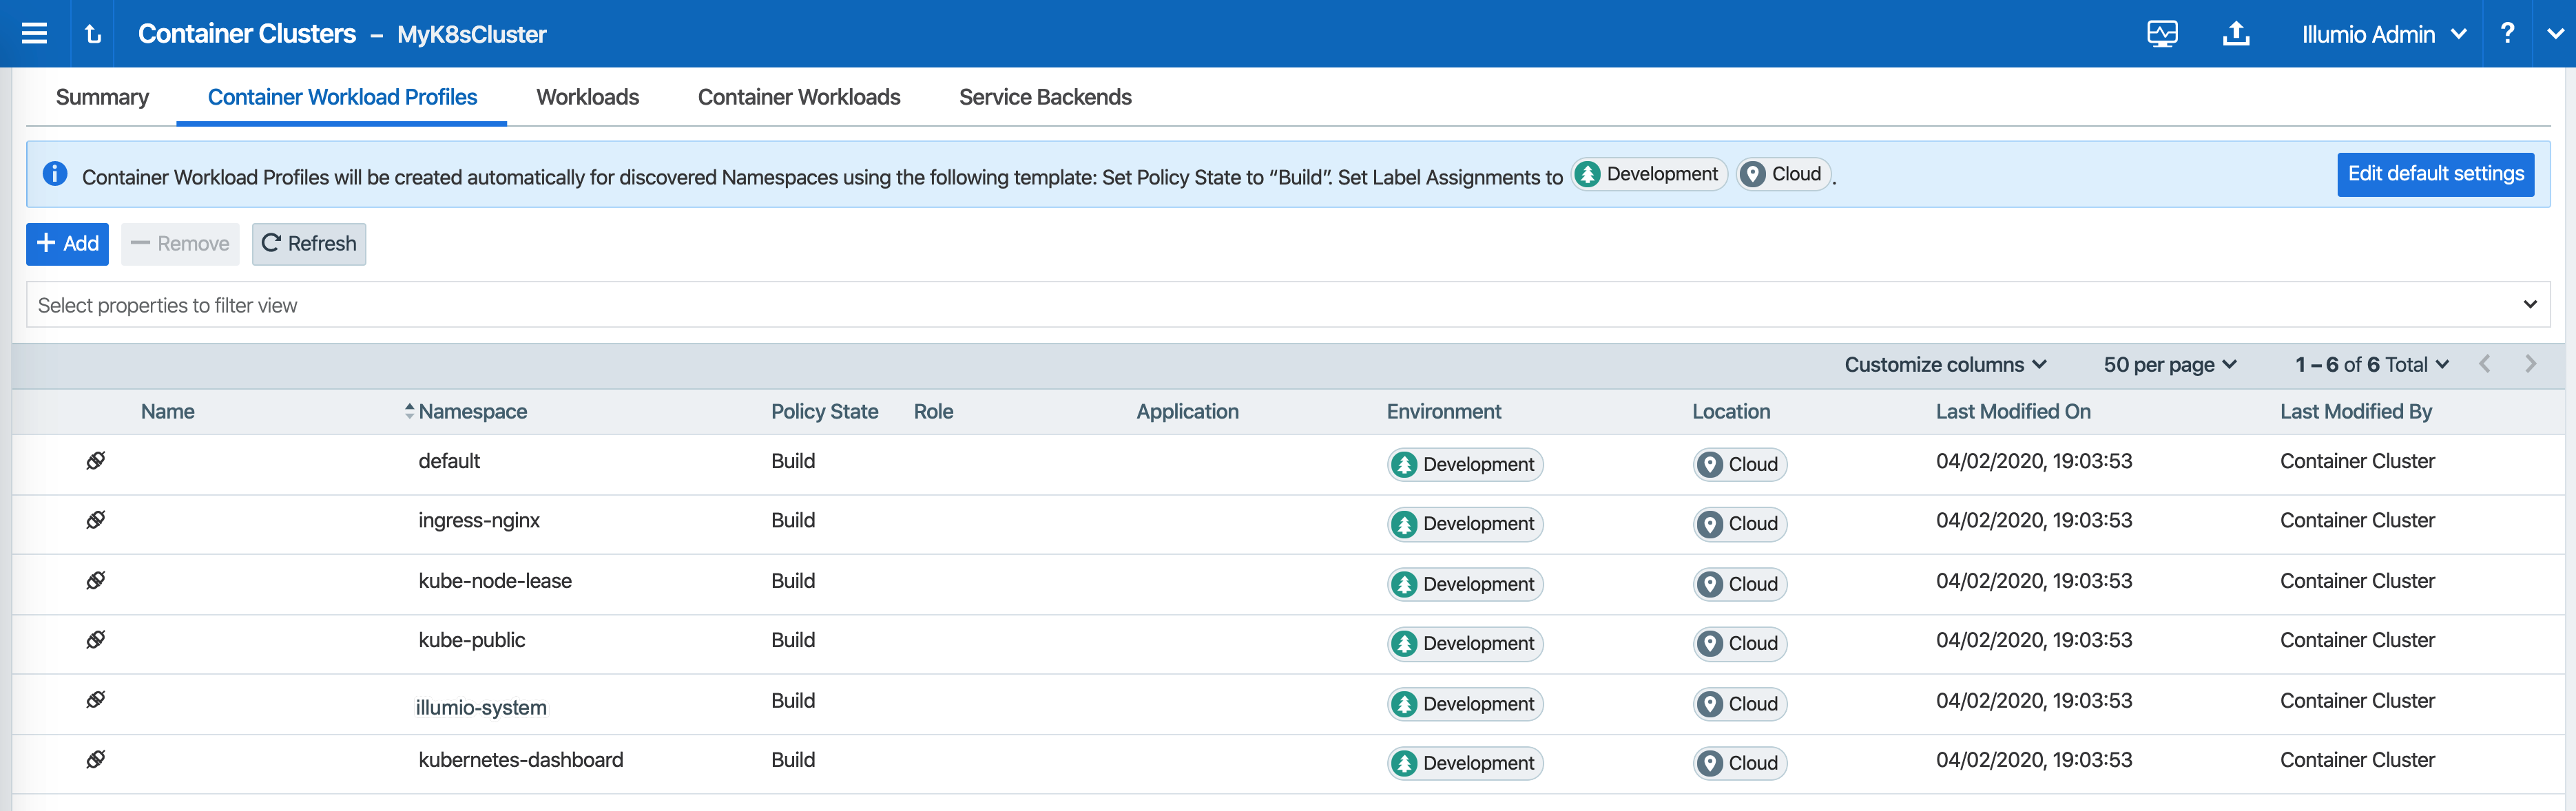Image resolution: width=2576 pixels, height=811 pixels.
Task: Click the export/upload icon in the header
Action: [x=2237, y=33]
